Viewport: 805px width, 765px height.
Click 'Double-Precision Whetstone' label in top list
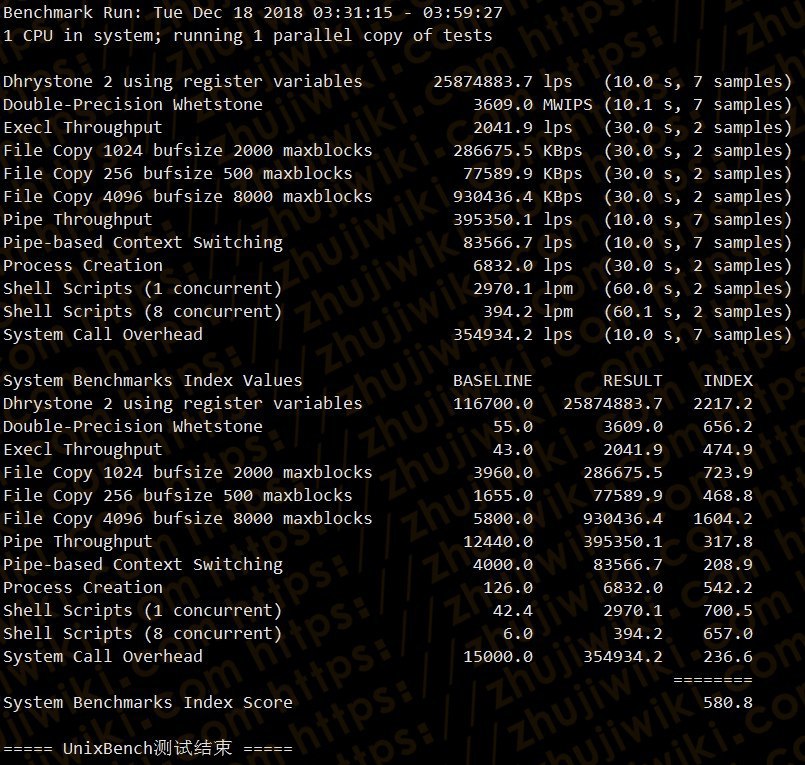pos(133,105)
